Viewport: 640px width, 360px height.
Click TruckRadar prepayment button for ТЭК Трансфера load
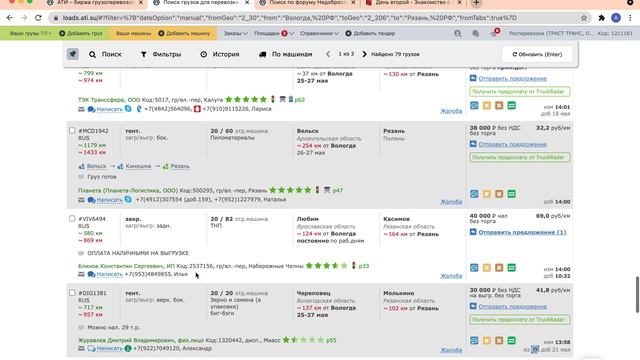point(520,91)
